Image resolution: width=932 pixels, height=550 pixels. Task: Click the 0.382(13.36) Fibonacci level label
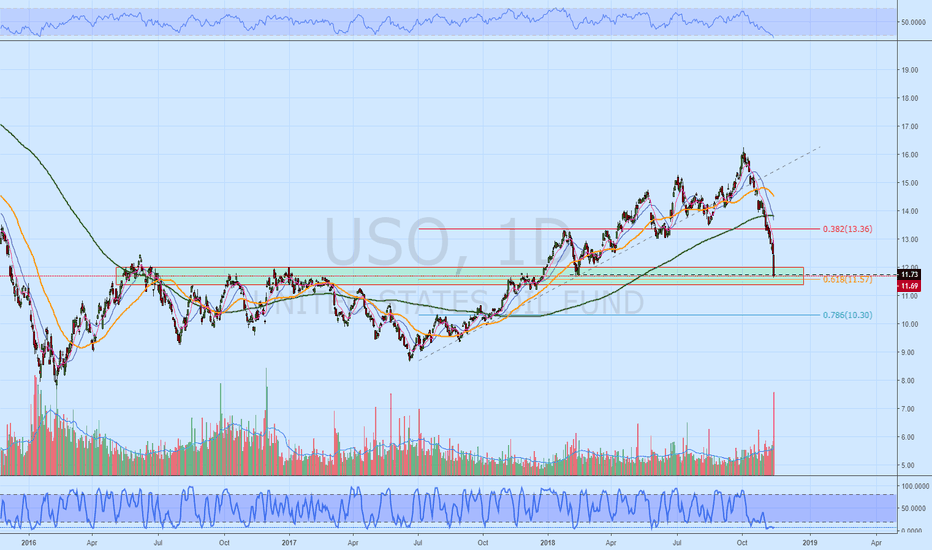click(848, 229)
